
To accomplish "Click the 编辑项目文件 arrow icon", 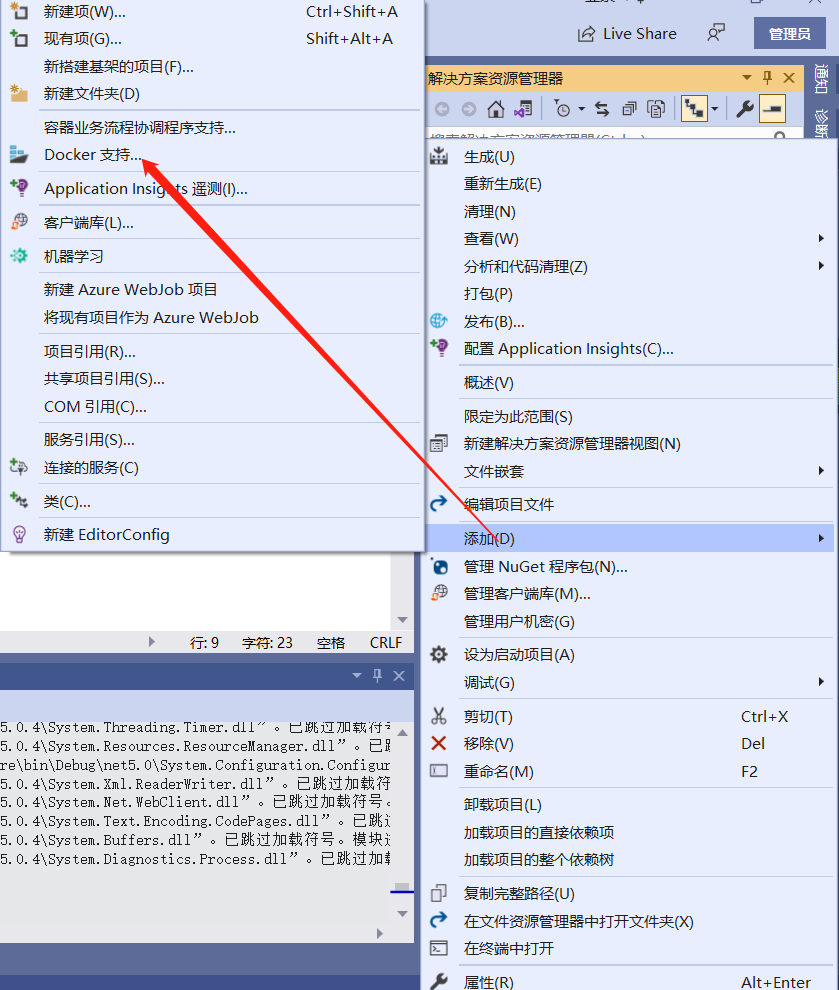I will pos(439,503).
